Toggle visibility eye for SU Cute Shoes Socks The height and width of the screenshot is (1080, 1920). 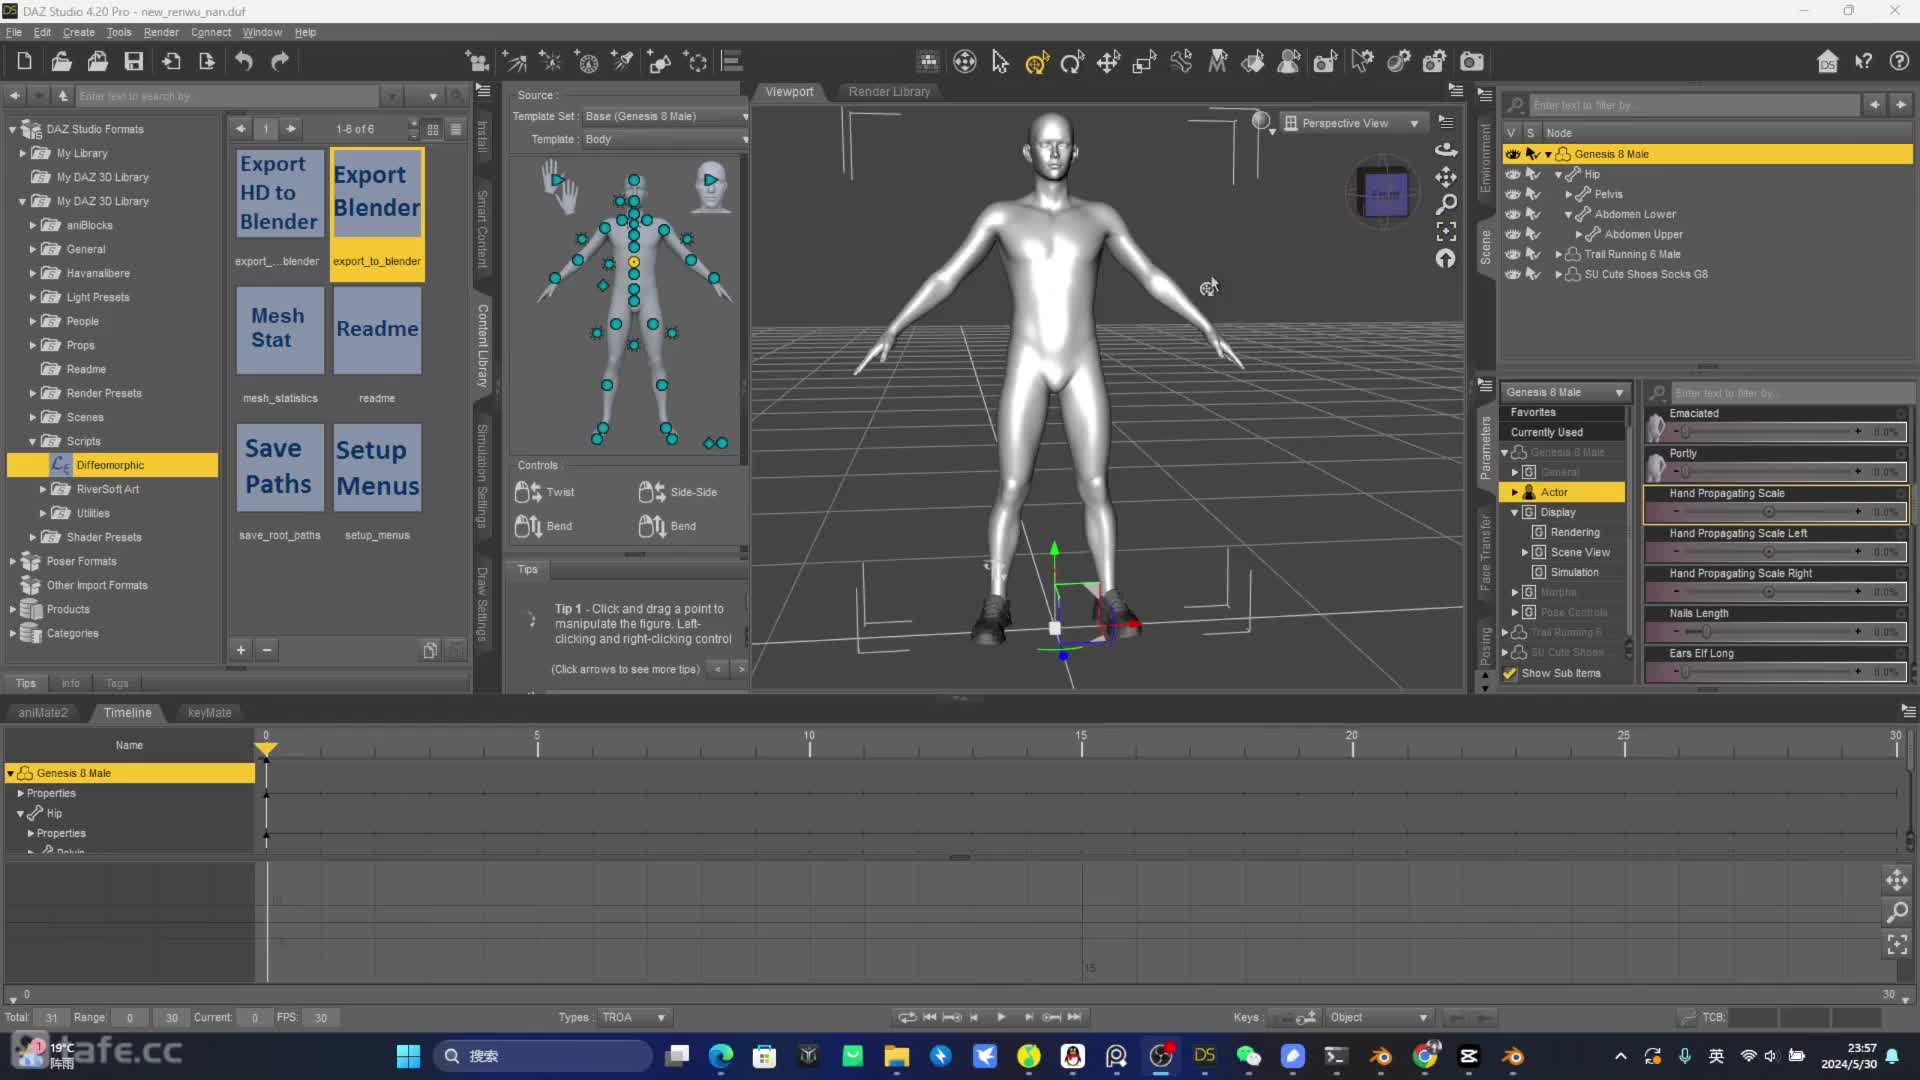click(1513, 274)
